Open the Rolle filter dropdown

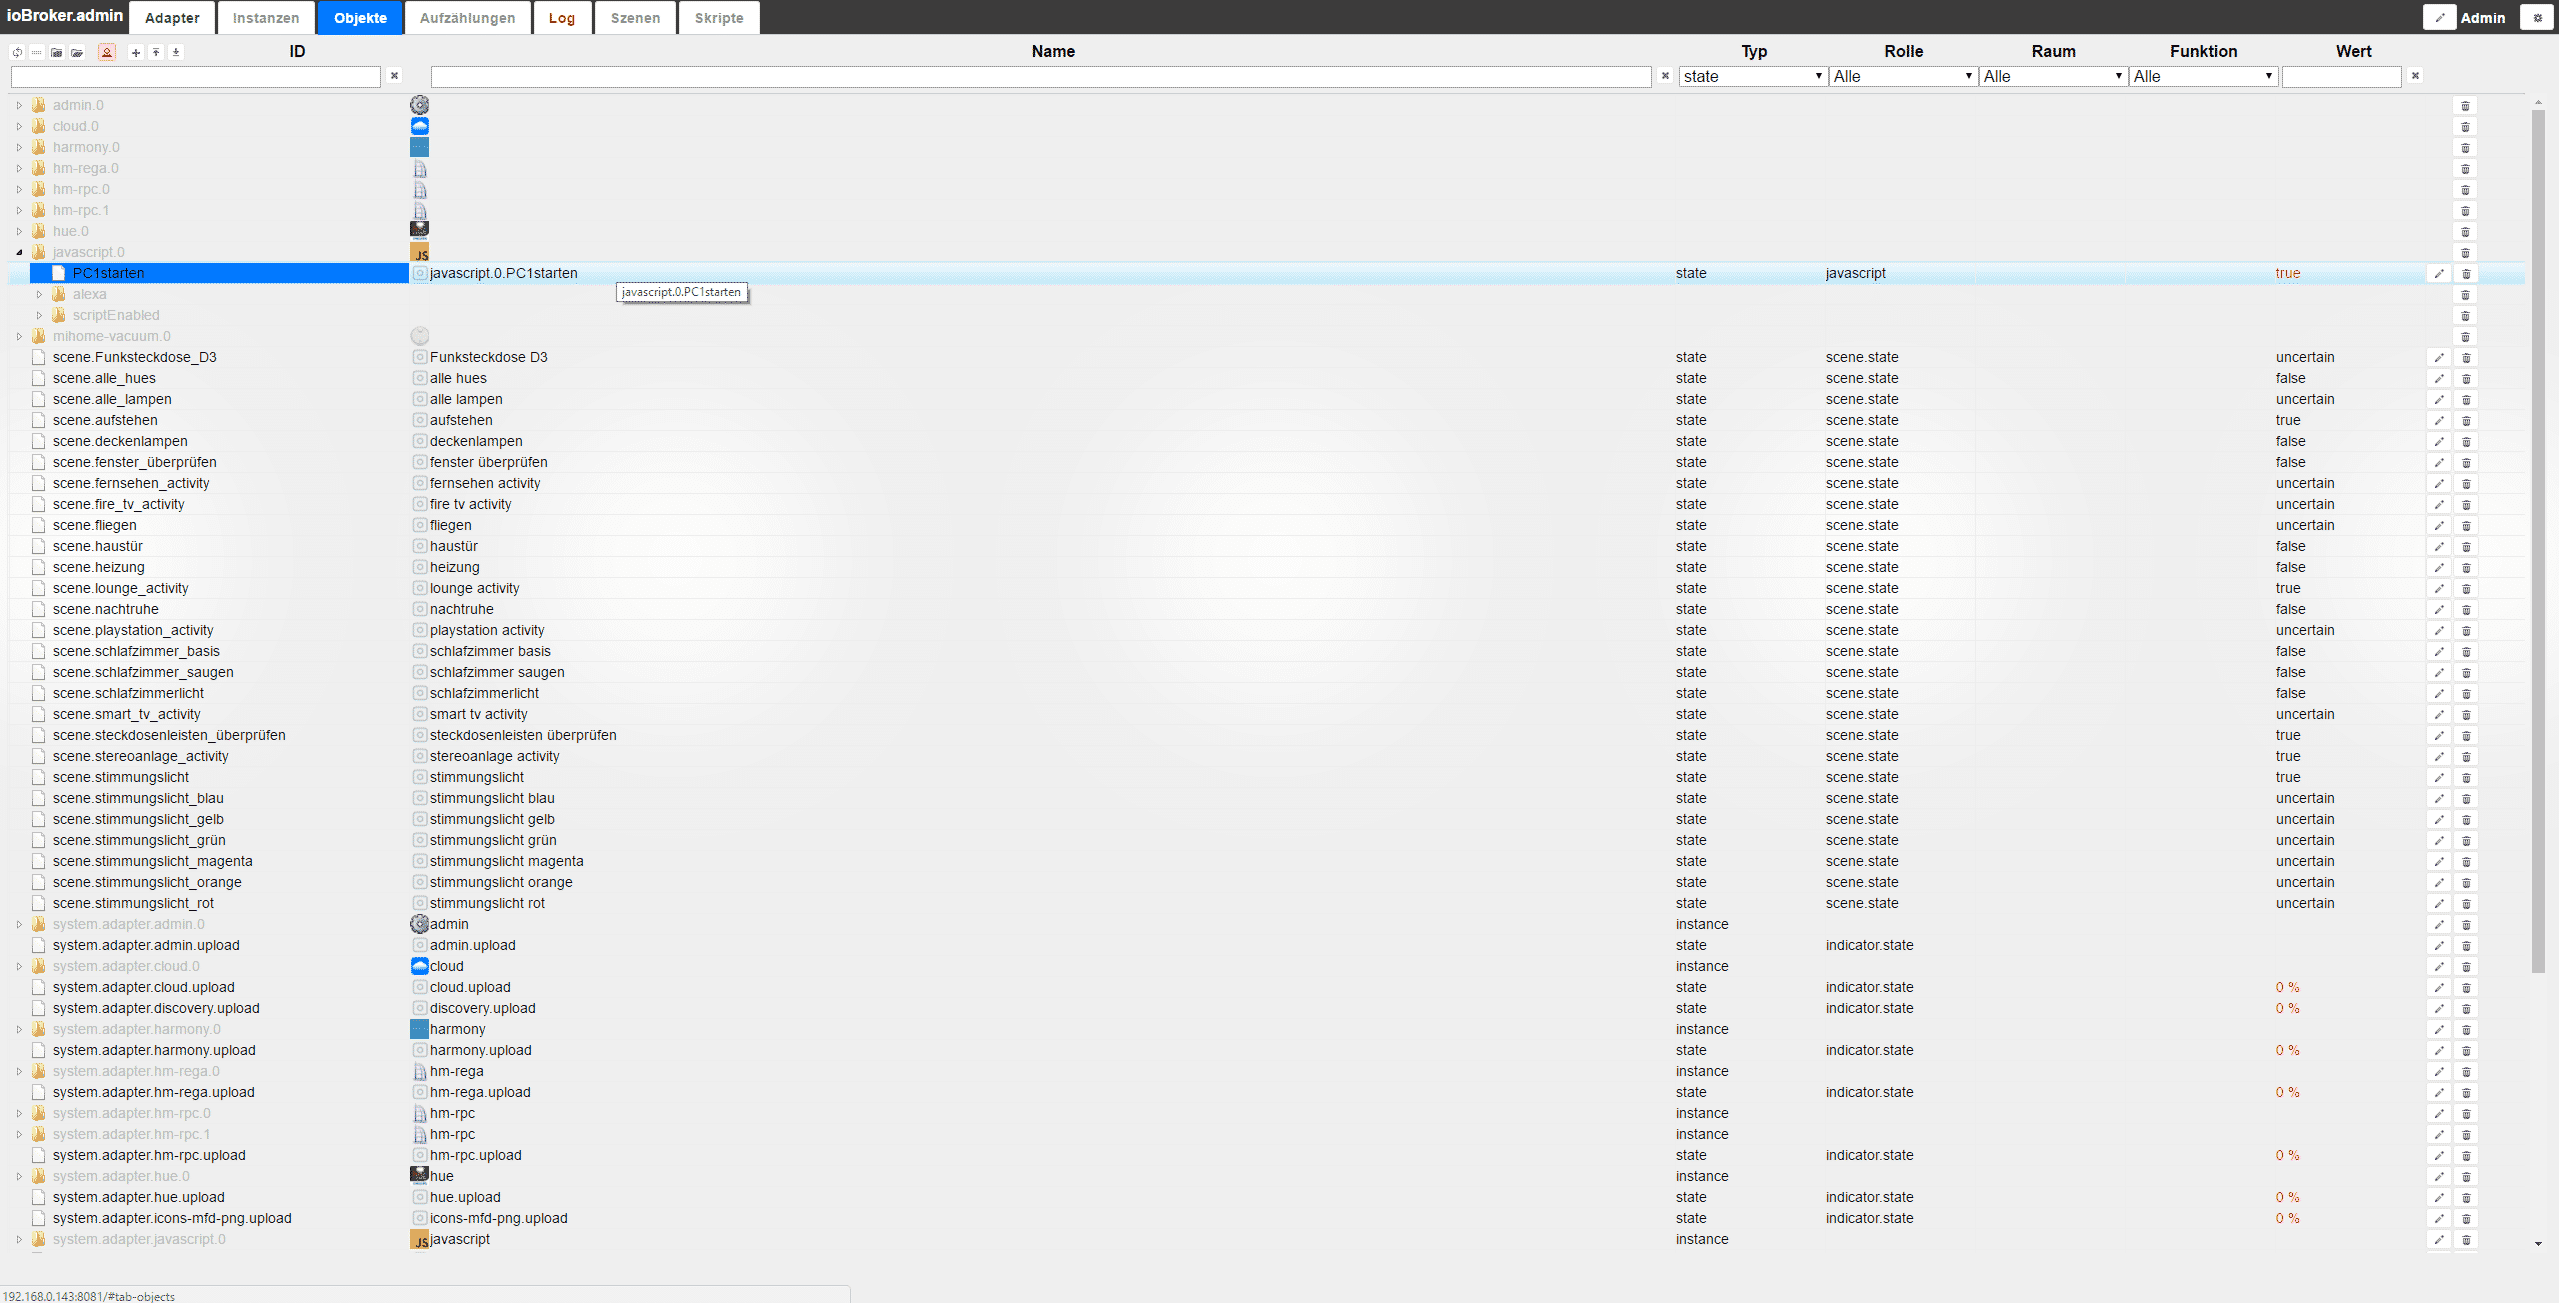1902,76
